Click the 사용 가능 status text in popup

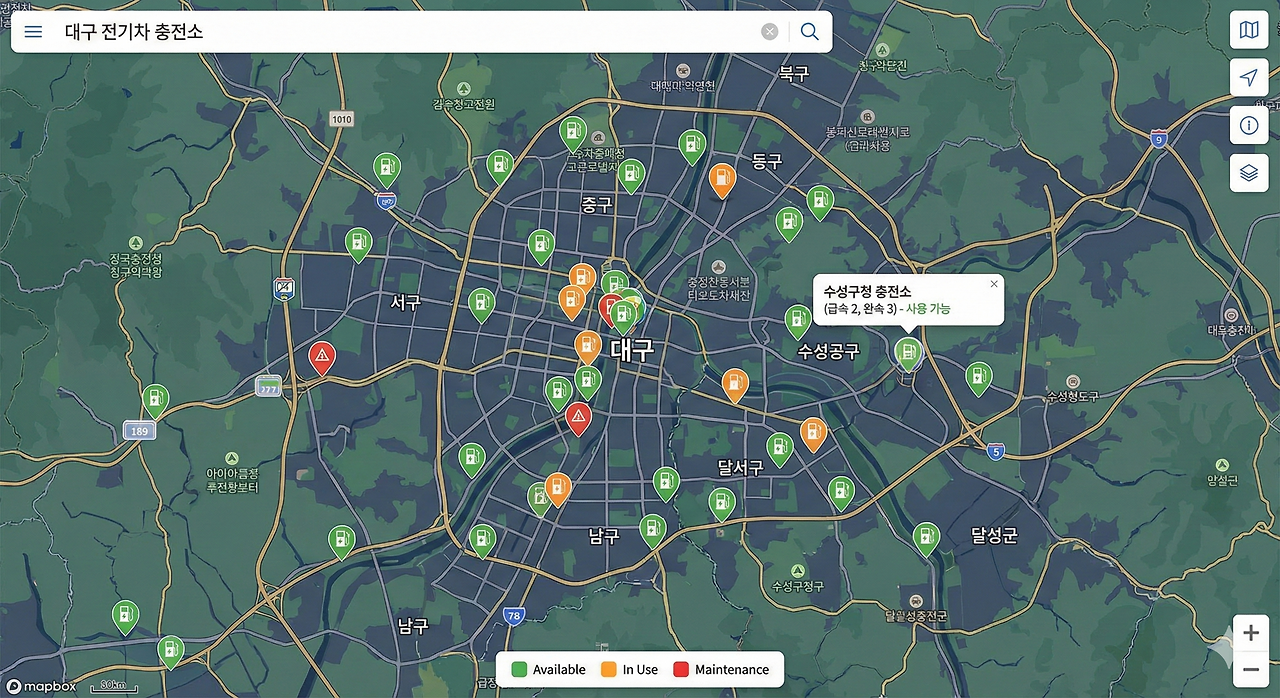coord(929,309)
